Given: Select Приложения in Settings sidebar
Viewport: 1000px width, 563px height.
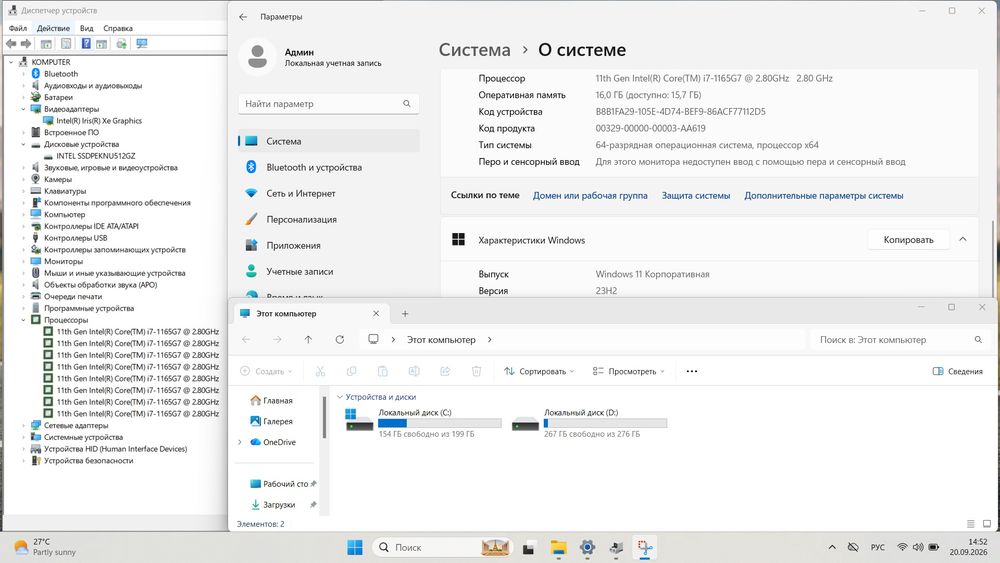Looking at the screenshot, I should point(329,245).
